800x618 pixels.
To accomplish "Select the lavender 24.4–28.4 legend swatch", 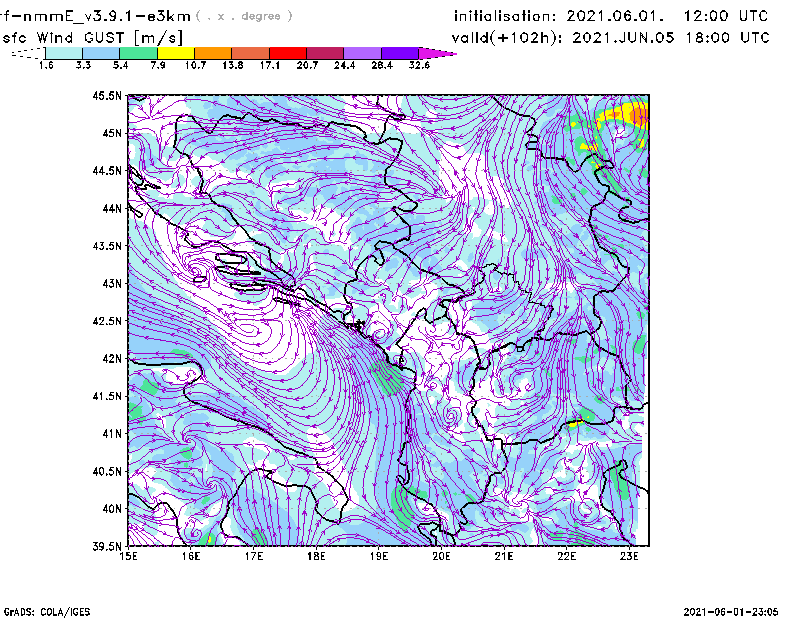I will click(x=363, y=53).
